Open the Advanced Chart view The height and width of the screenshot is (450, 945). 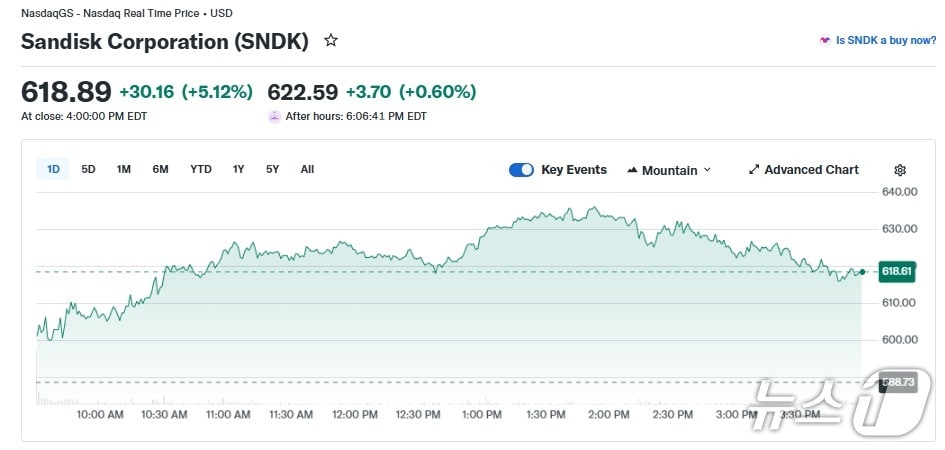point(811,170)
